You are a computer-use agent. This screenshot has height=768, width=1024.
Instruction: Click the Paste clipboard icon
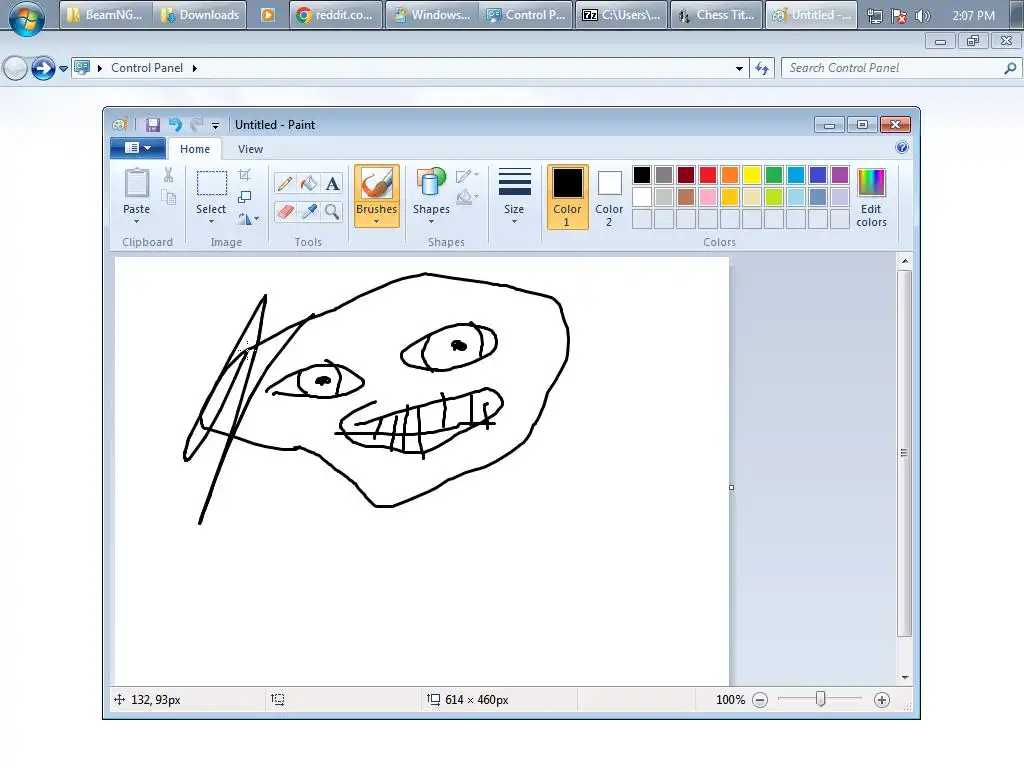pyautogui.click(x=136, y=183)
